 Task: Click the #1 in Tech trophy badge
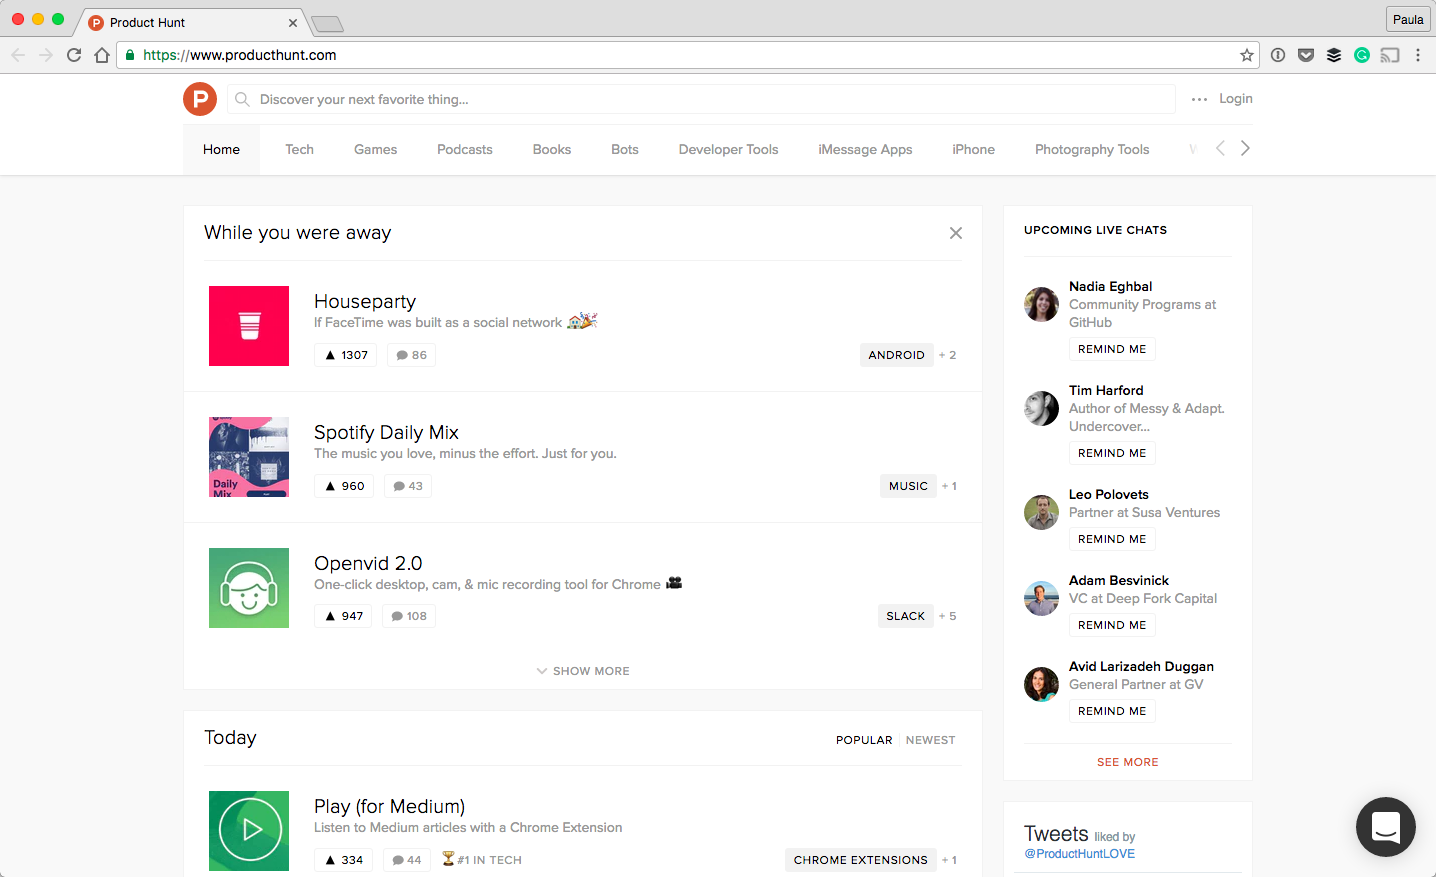tap(482, 860)
